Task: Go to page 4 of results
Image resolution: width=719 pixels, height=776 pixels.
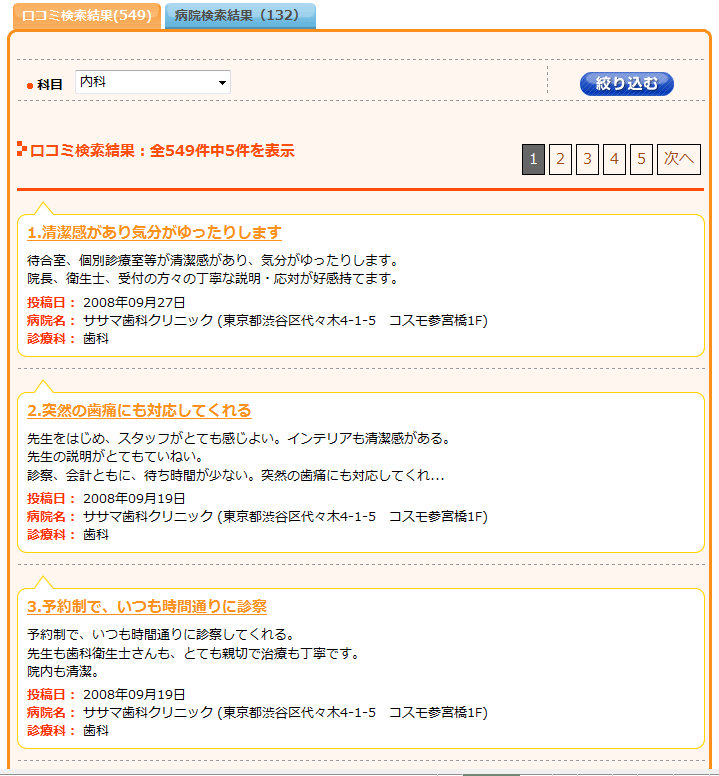Action: 614,159
